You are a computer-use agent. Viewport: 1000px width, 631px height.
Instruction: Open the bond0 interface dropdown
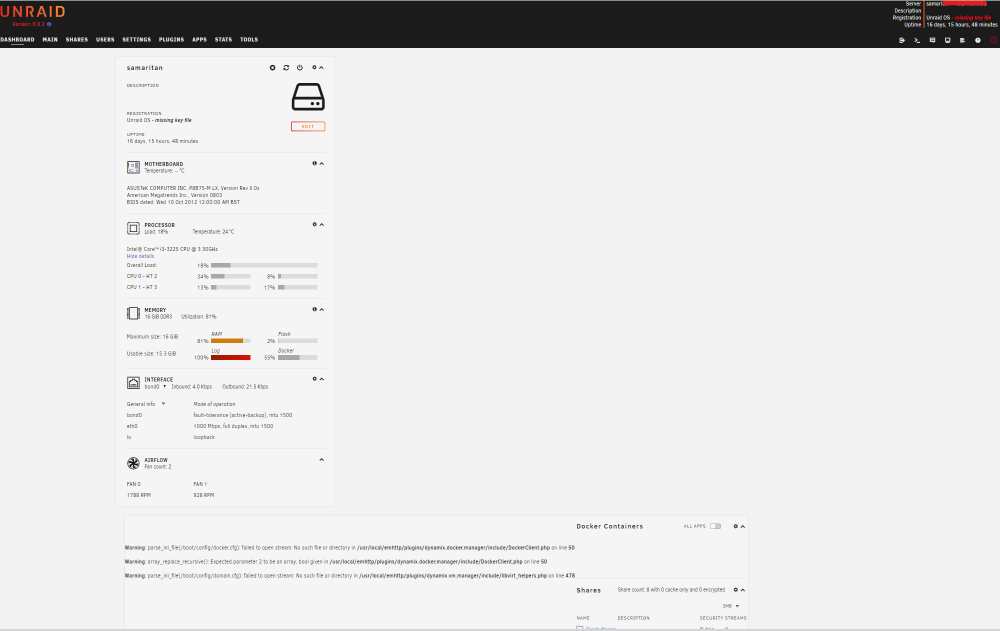pos(155,387)
